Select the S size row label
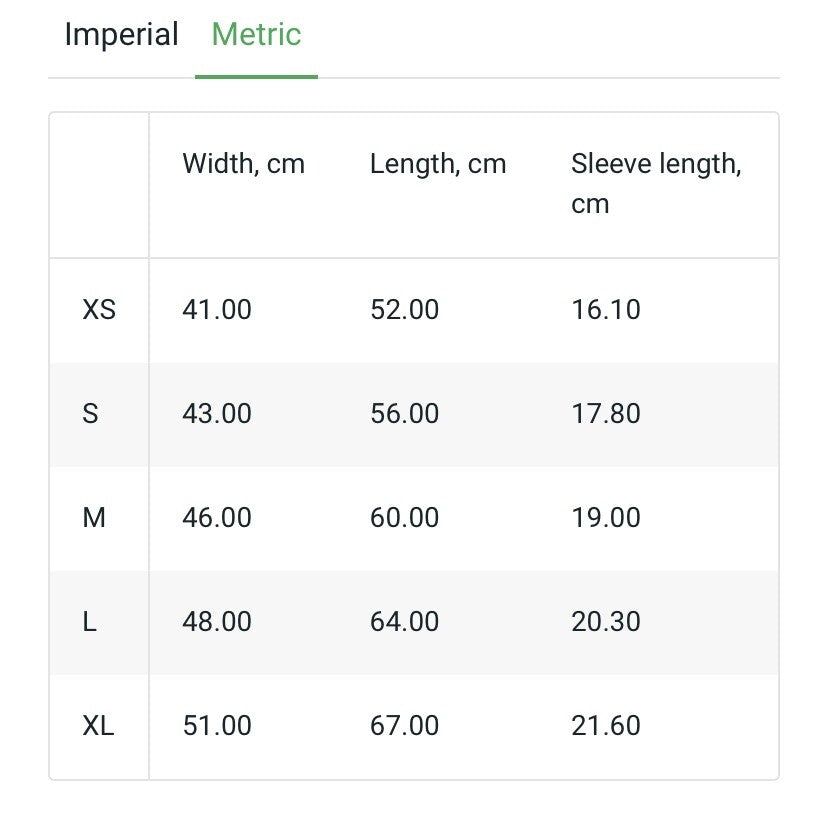This screenshot has width=822, height=813. pyautogui.click(x=90, y=414)
